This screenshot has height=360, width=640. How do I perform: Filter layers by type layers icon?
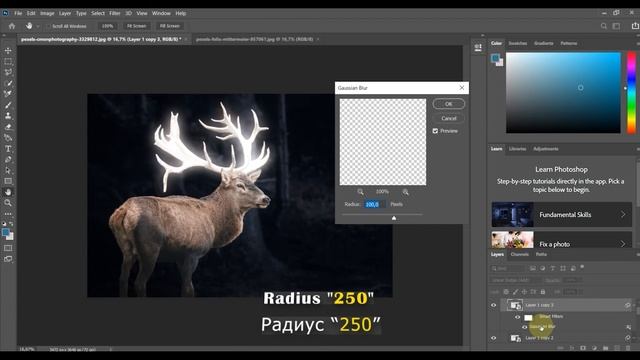click(x=553, y=268)
